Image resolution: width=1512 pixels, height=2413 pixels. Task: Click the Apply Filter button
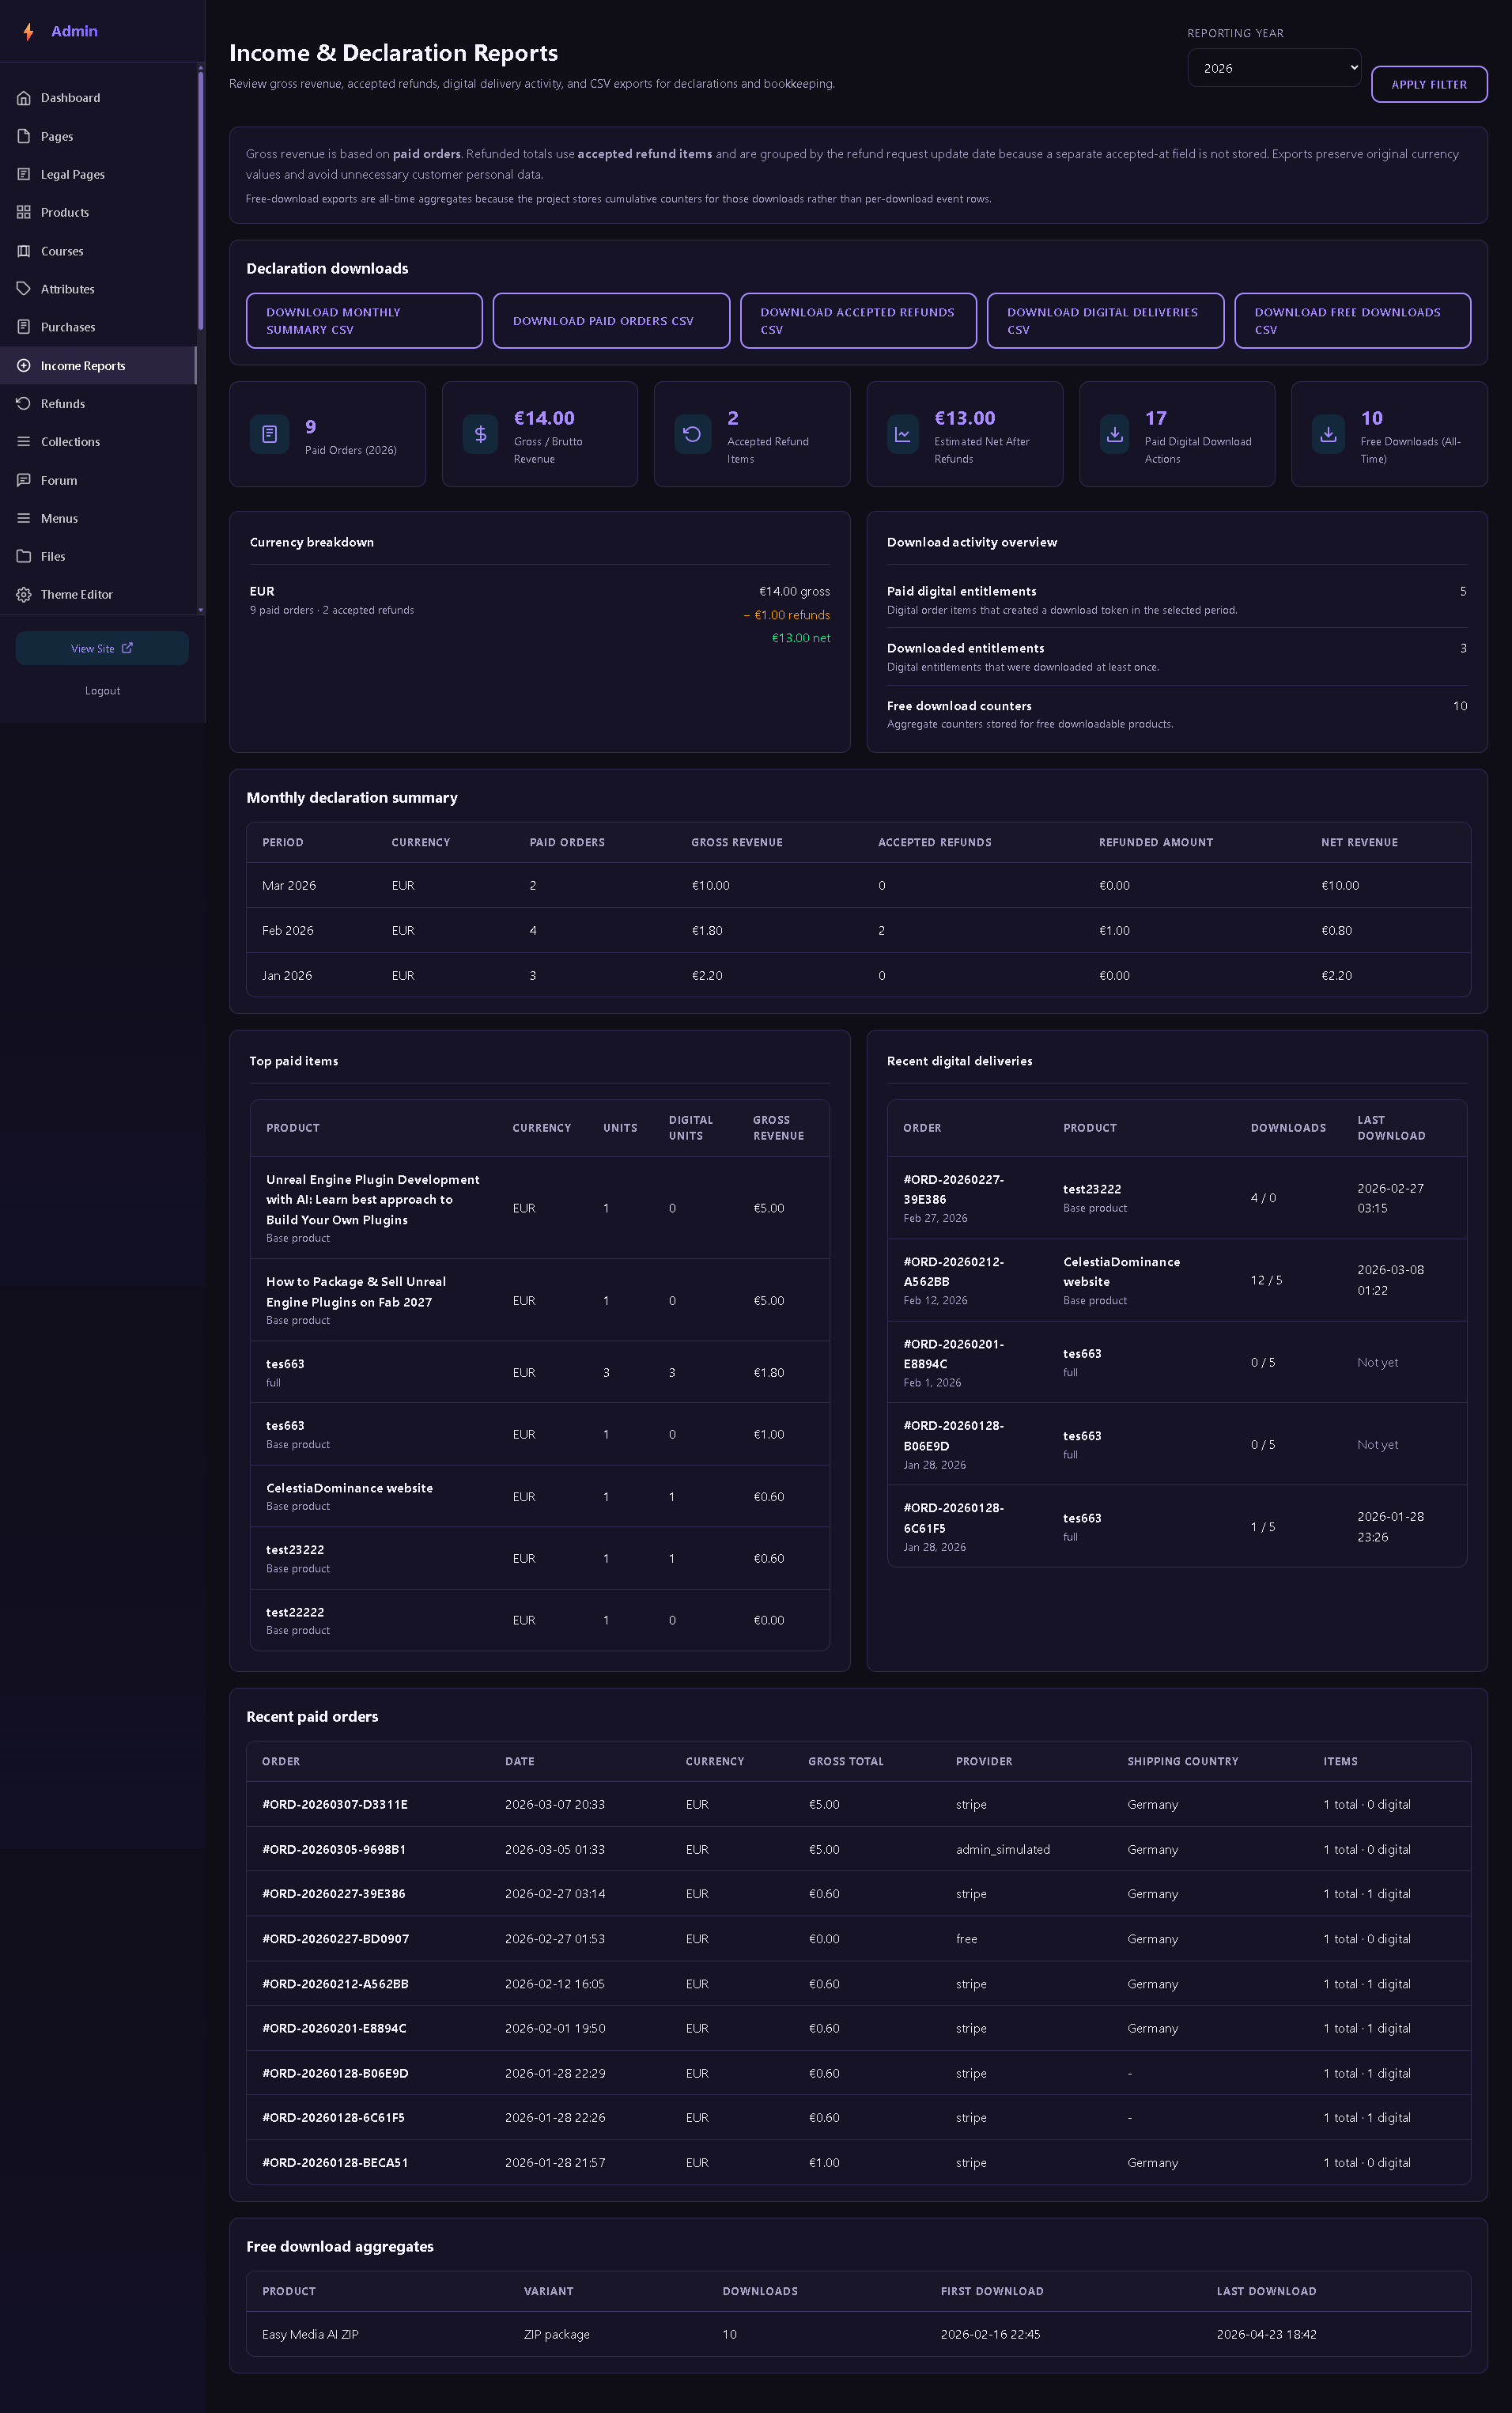1429,84
